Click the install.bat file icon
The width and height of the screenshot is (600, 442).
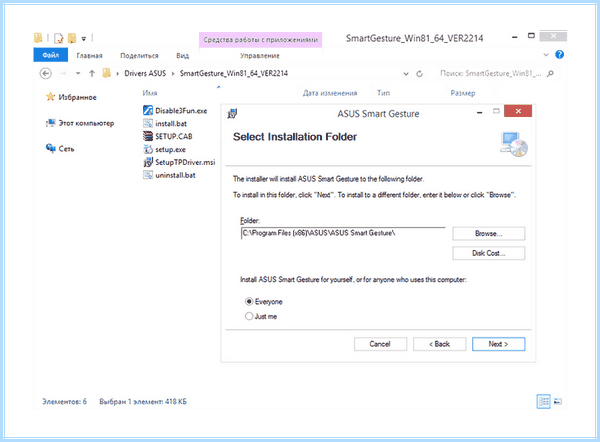[148, 123]
